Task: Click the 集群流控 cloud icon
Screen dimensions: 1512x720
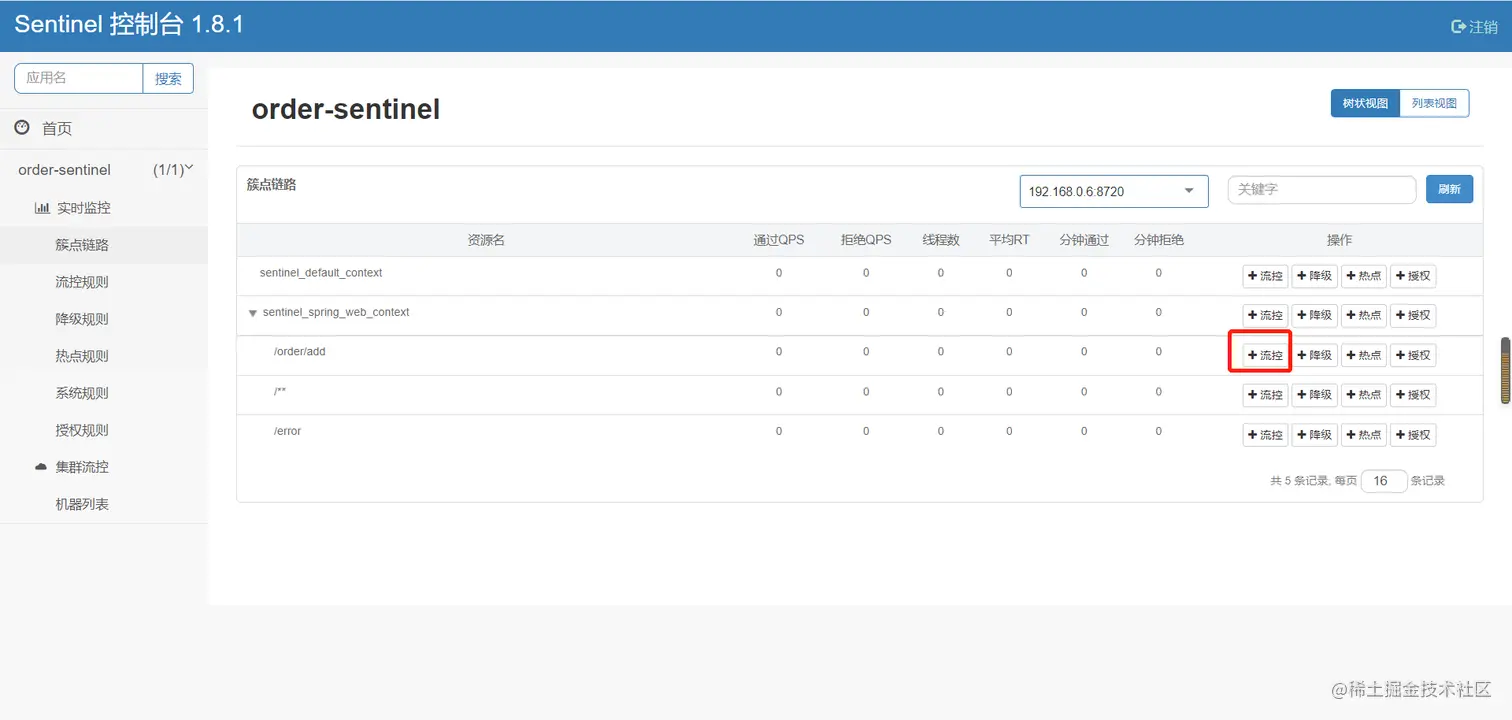Action: click(x=41, y=467)
